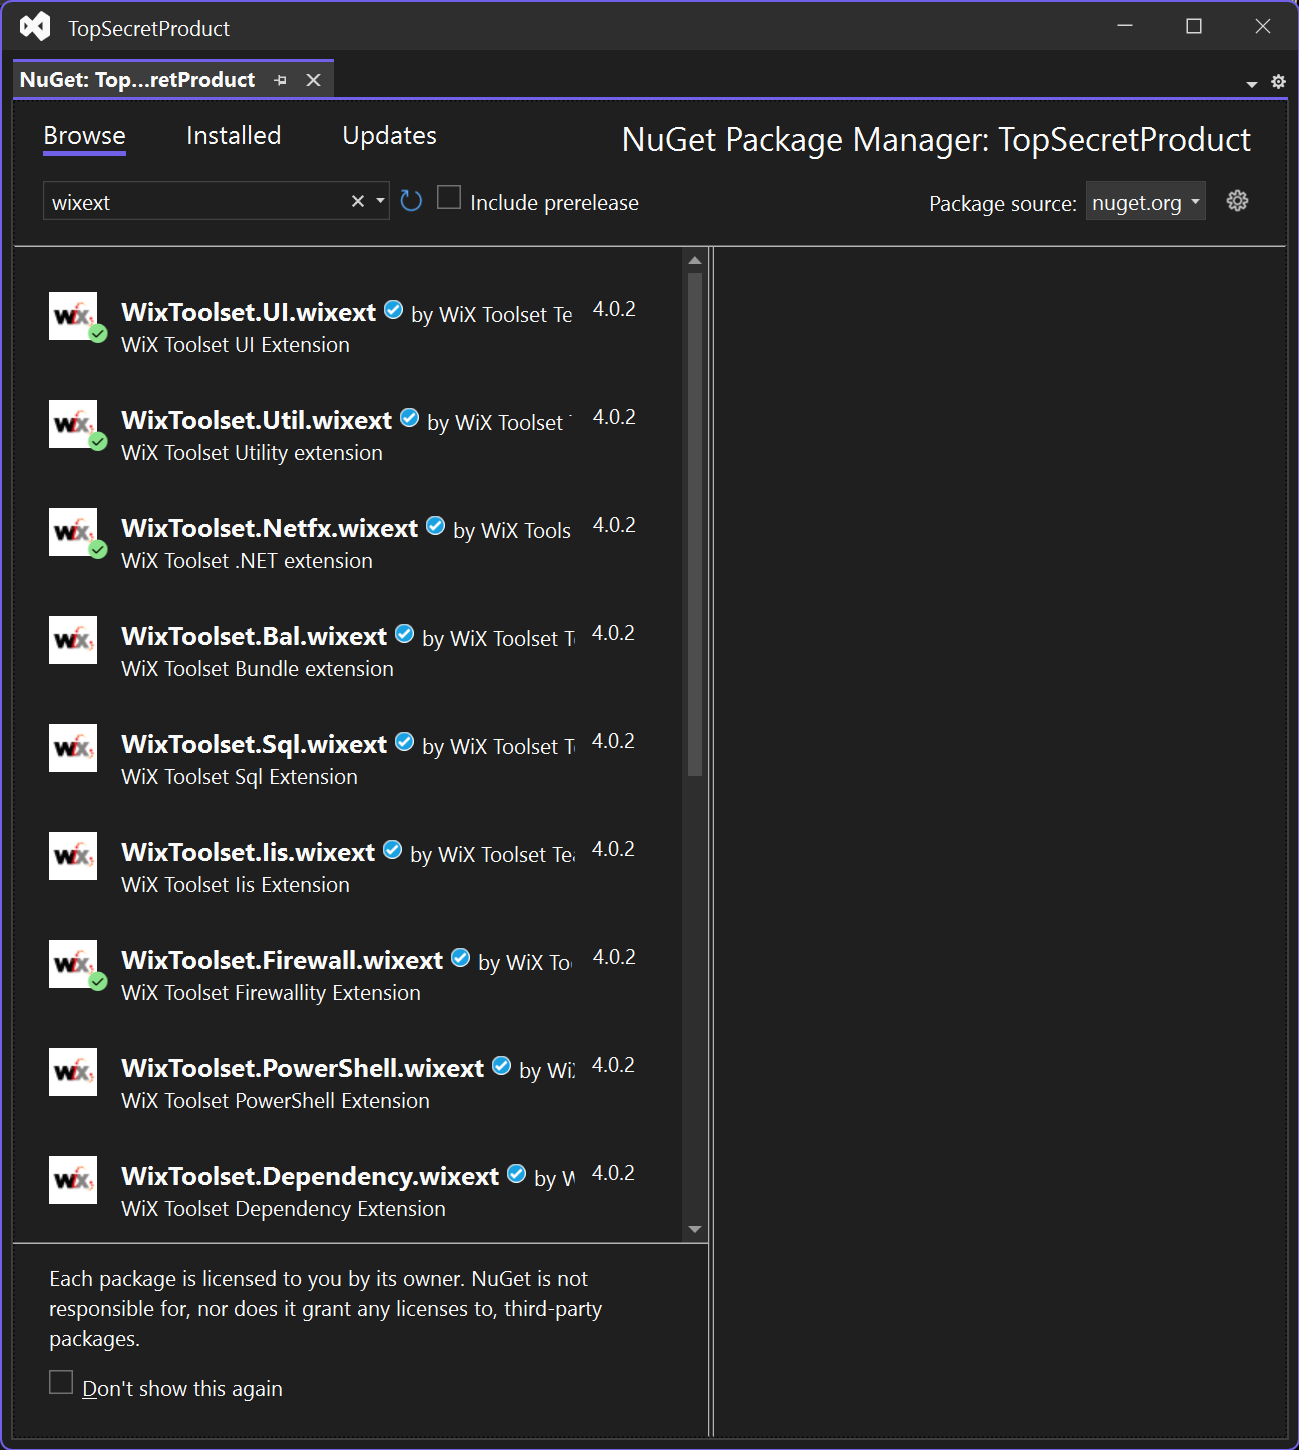
Task: Clear the wixext search text with the X
Action: click(x=357, y=200)
